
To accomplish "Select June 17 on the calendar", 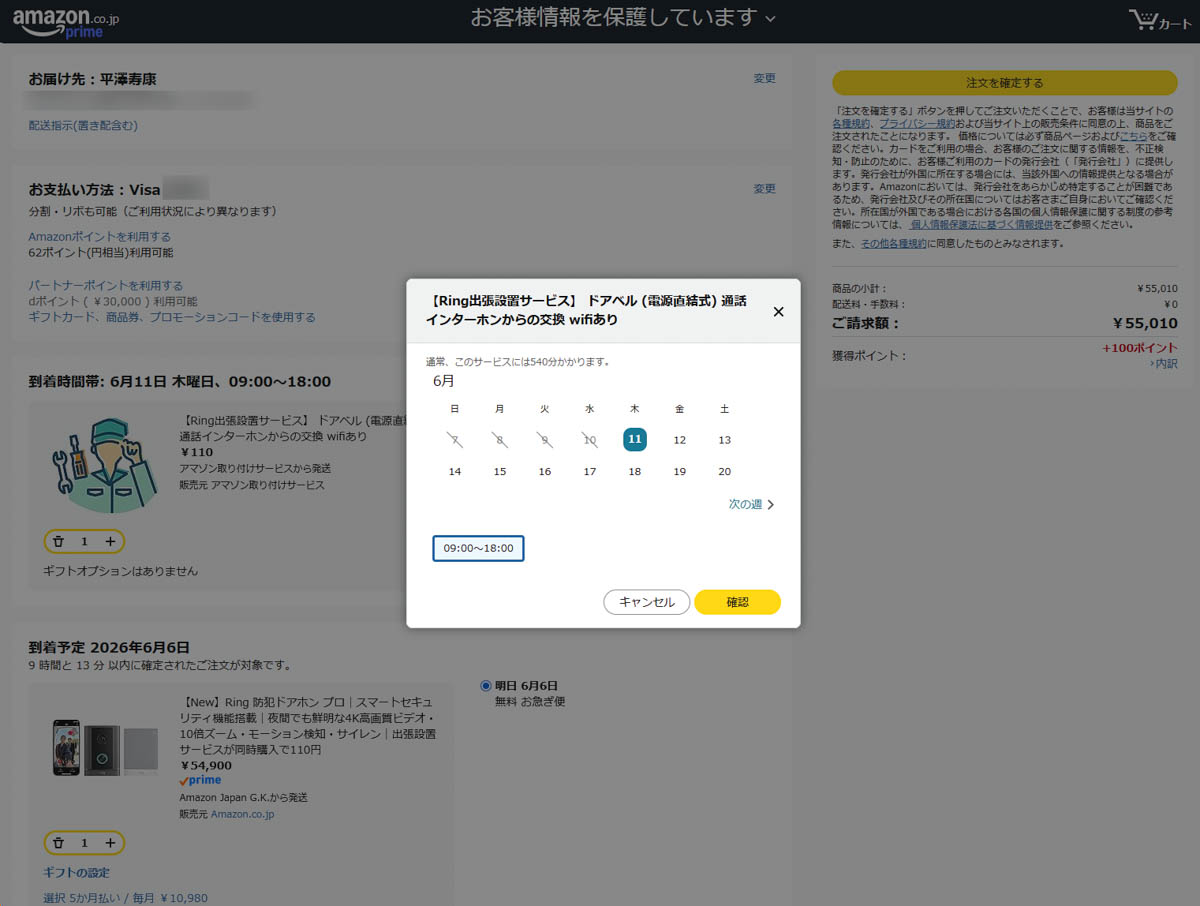I will point(590,471).
